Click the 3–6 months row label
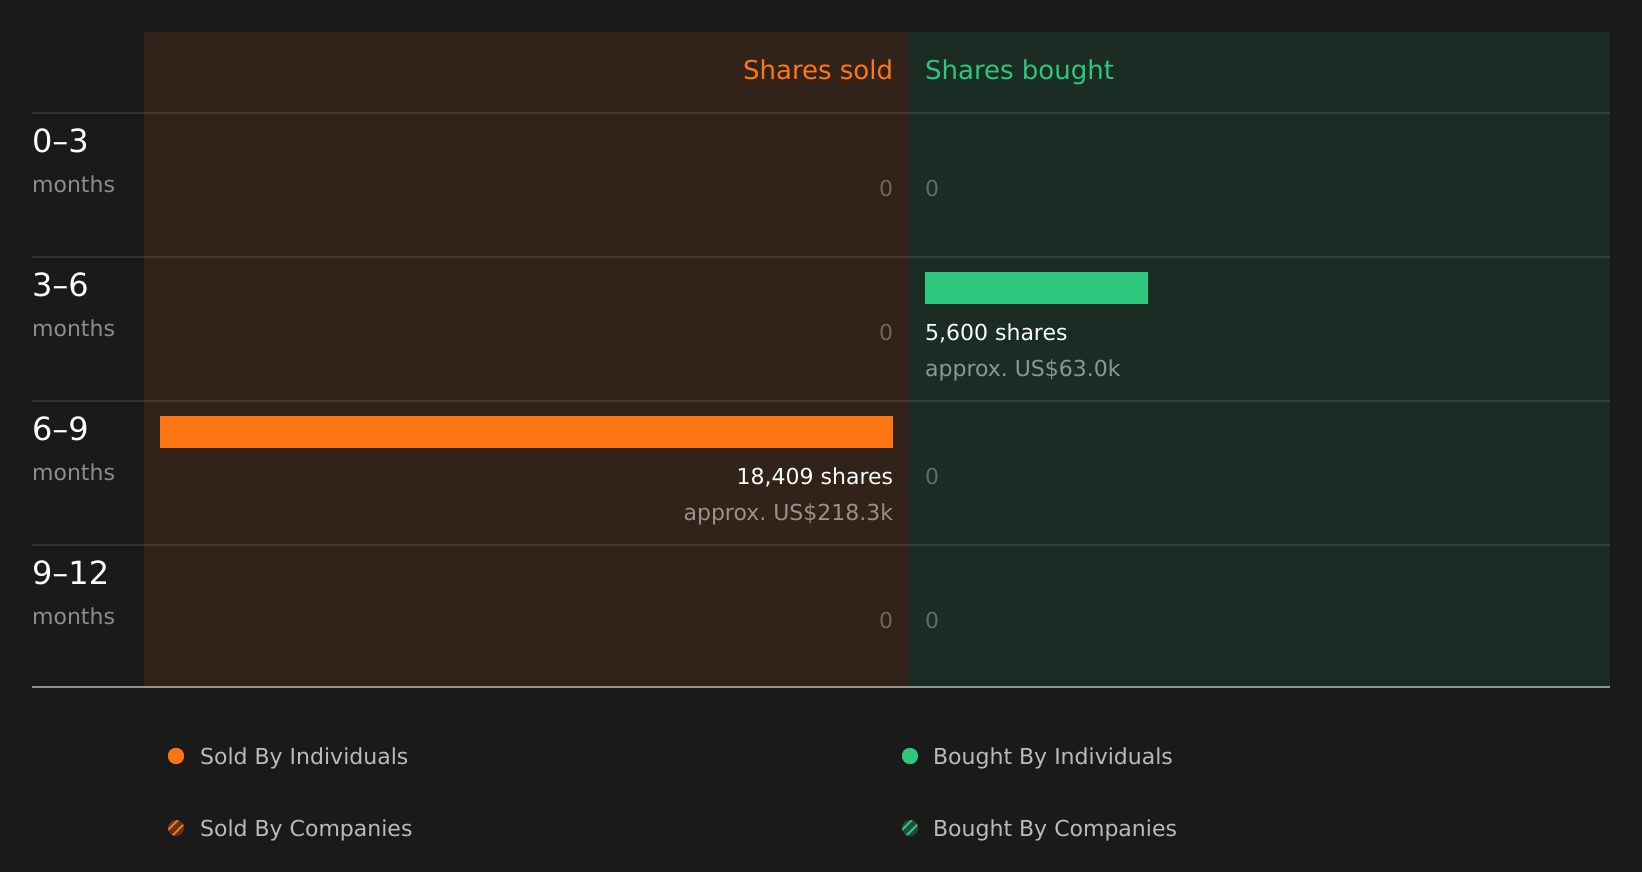Image resolution: width=1642 pixels, height=872 pixels. click(73, 306)
